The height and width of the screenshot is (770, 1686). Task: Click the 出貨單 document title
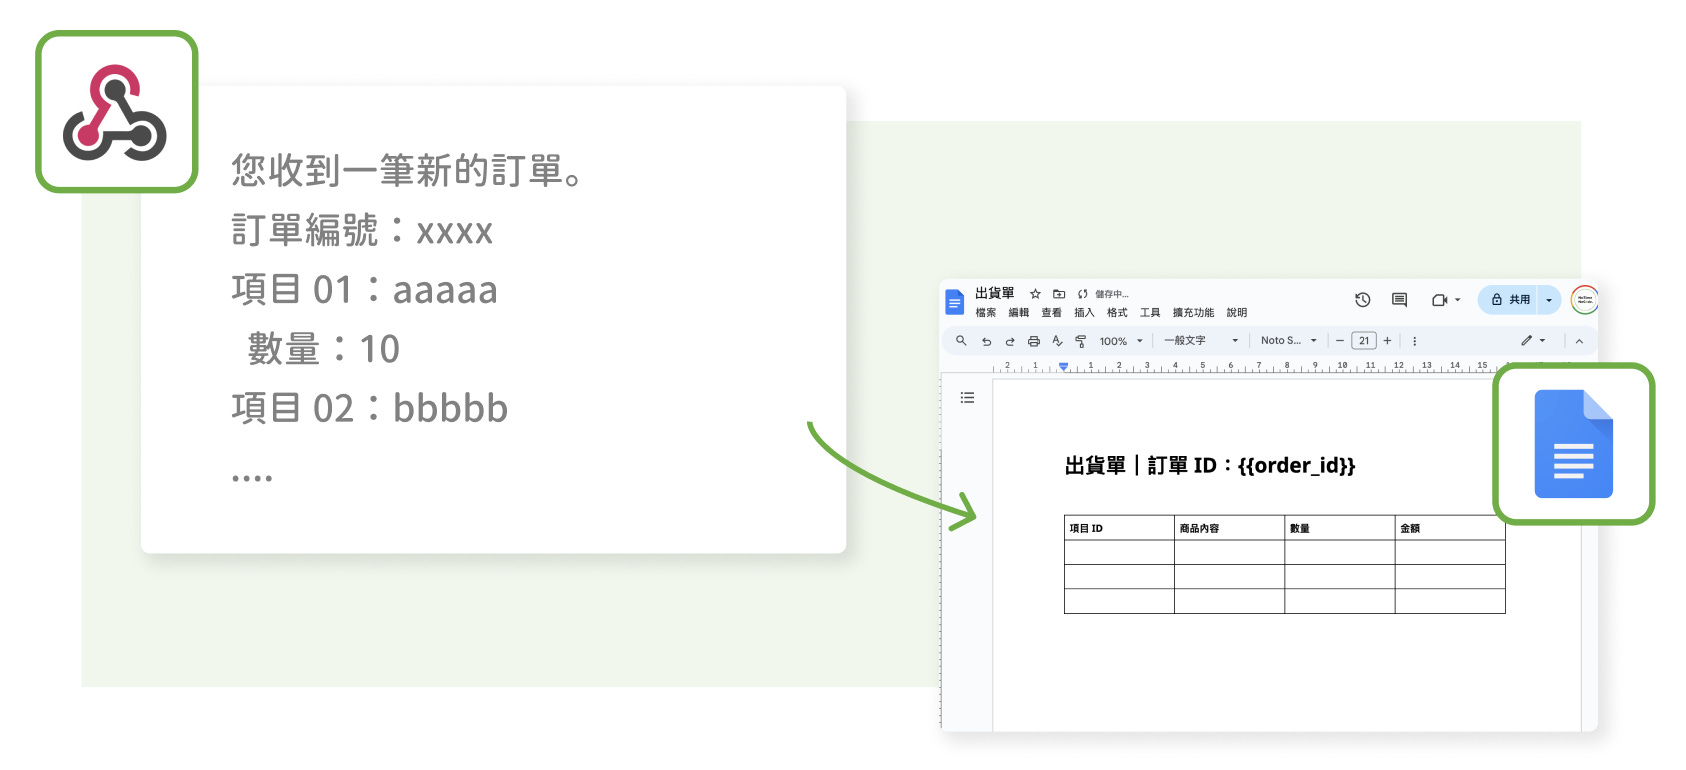pyautogui.click(x=995, y=293)
